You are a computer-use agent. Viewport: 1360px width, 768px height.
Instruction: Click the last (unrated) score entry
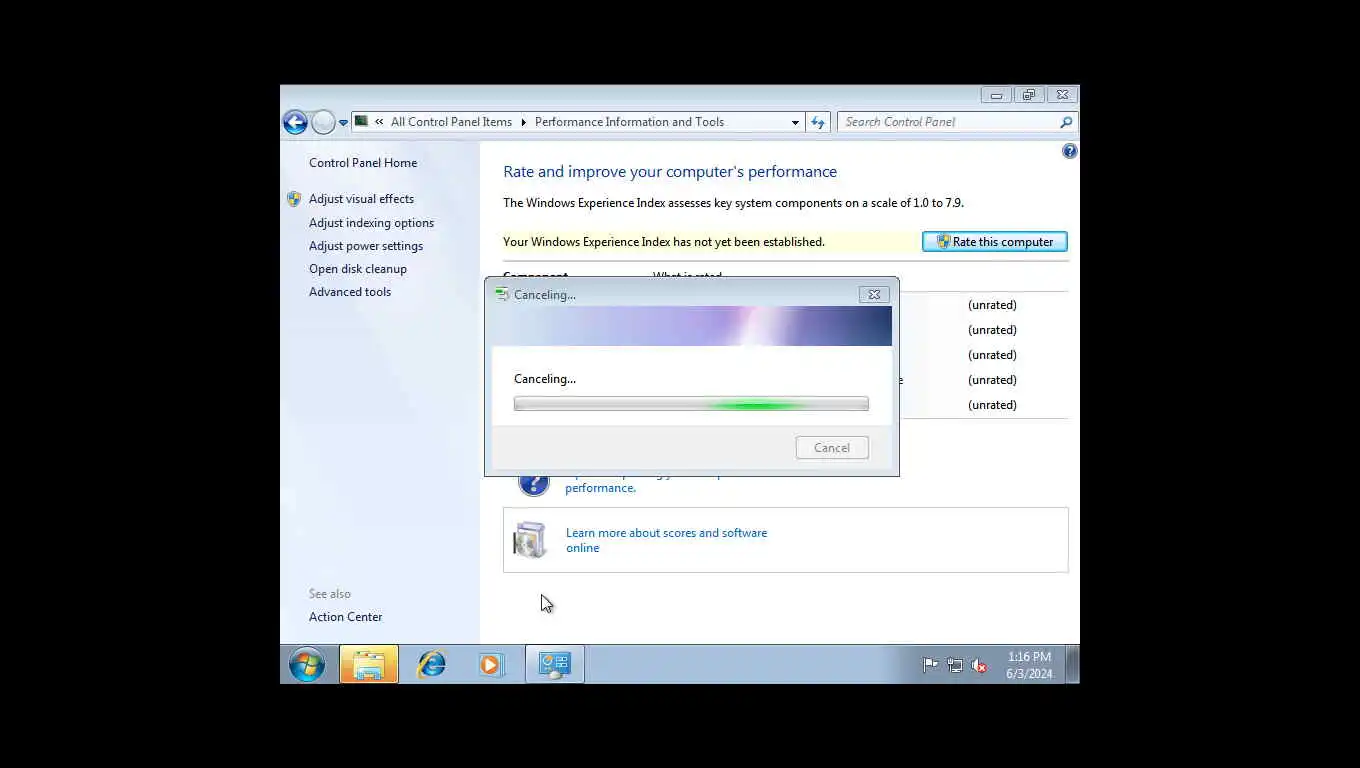992,405
